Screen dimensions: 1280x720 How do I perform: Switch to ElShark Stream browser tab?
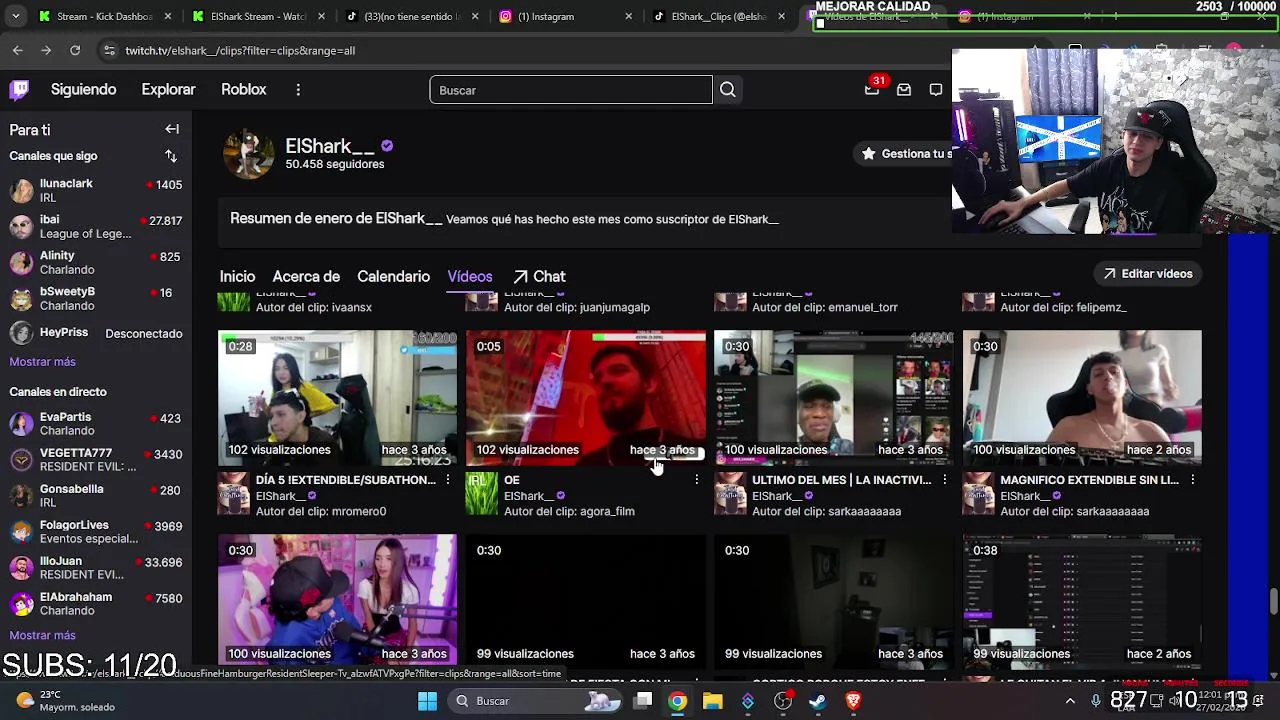coord(257,16)
